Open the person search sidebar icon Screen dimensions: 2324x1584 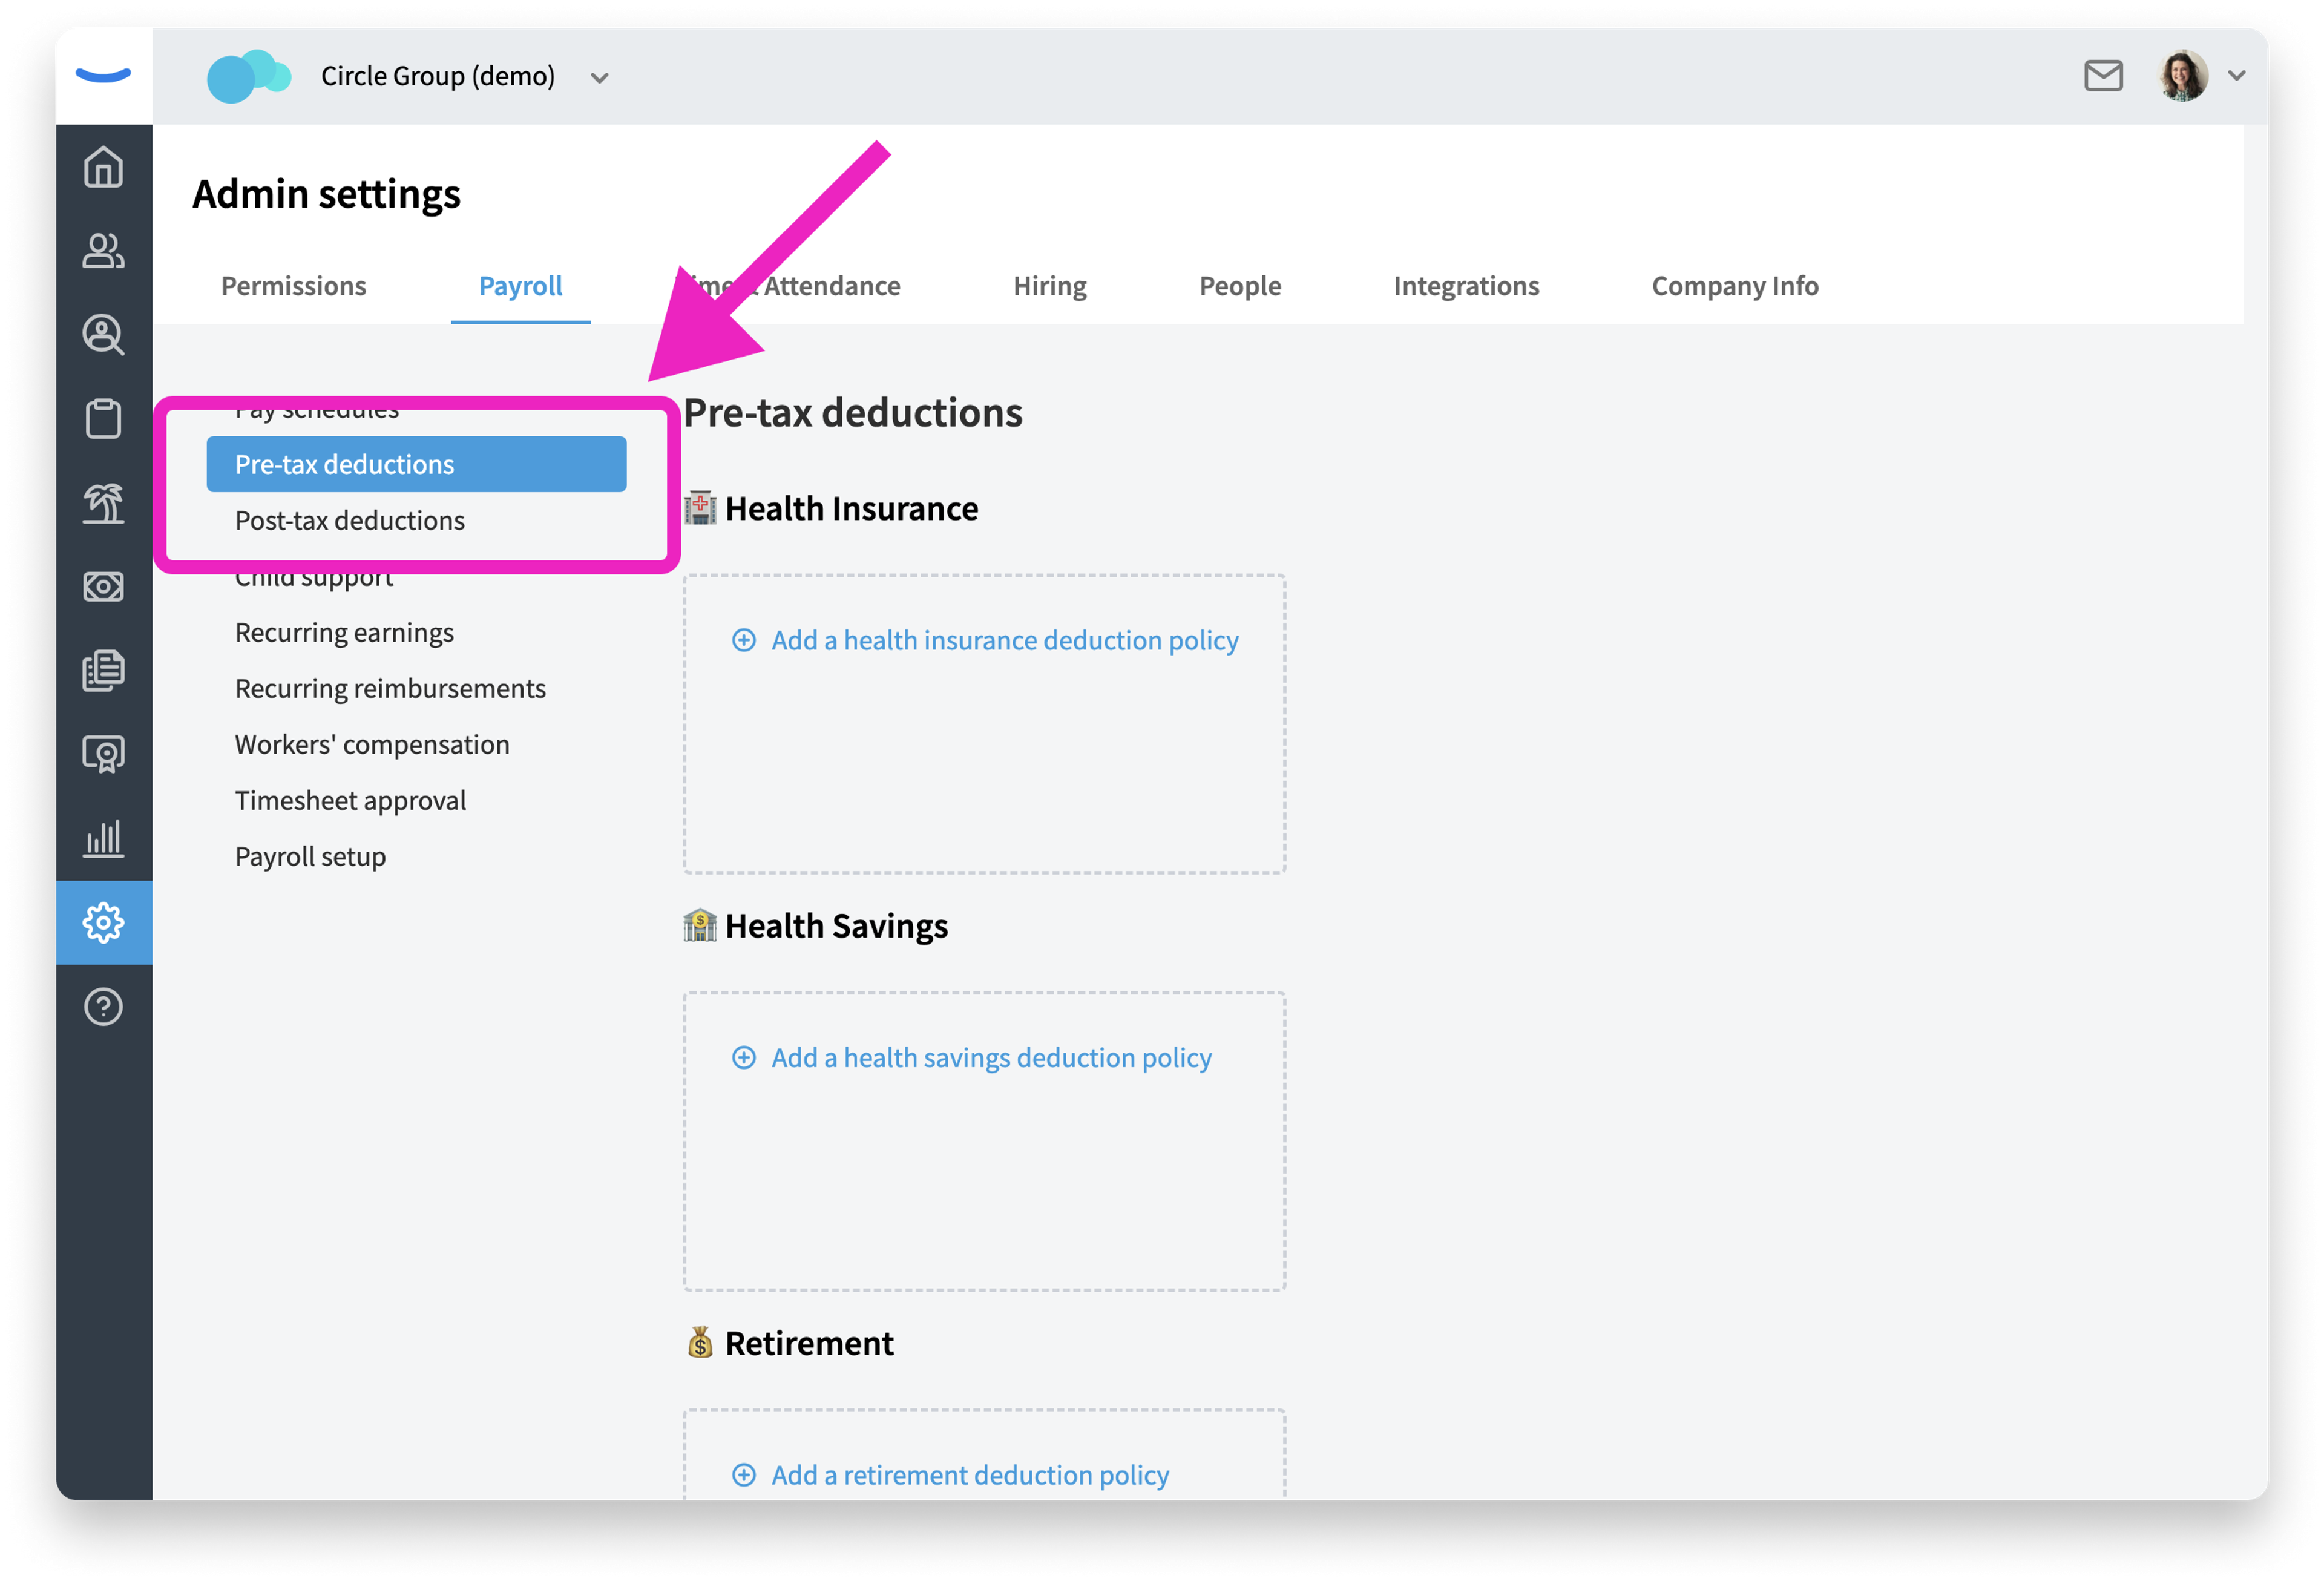(103, 335)
